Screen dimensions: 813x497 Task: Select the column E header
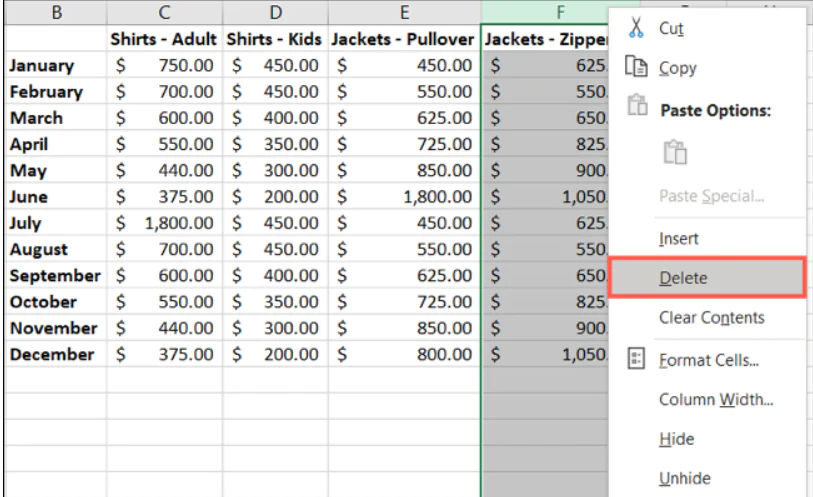pyautogui.click(x=404, y=12)
